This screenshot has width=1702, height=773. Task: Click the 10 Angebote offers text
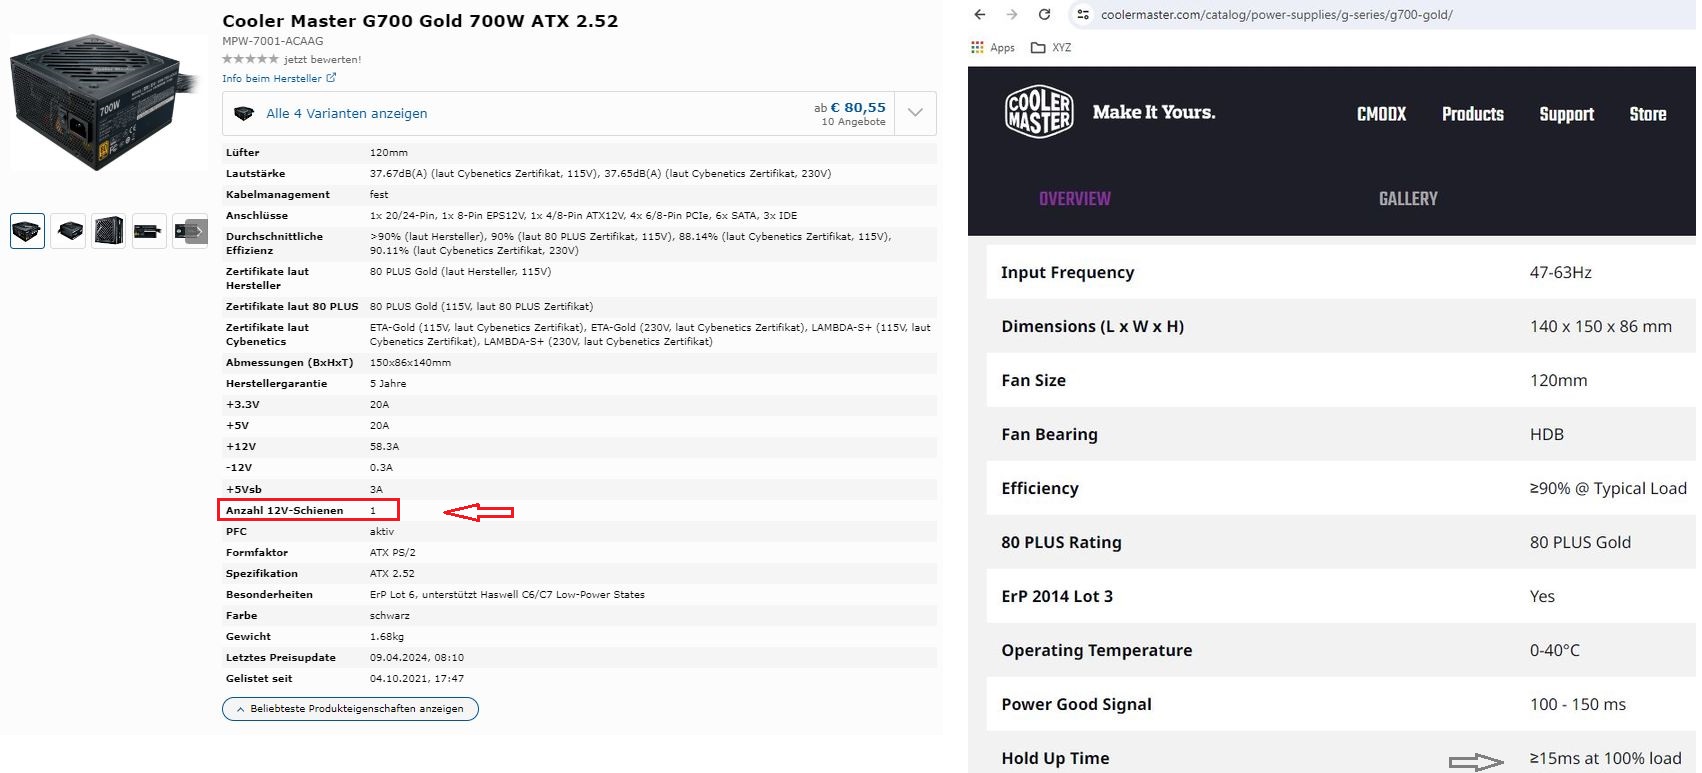click(x=853, y=122)
